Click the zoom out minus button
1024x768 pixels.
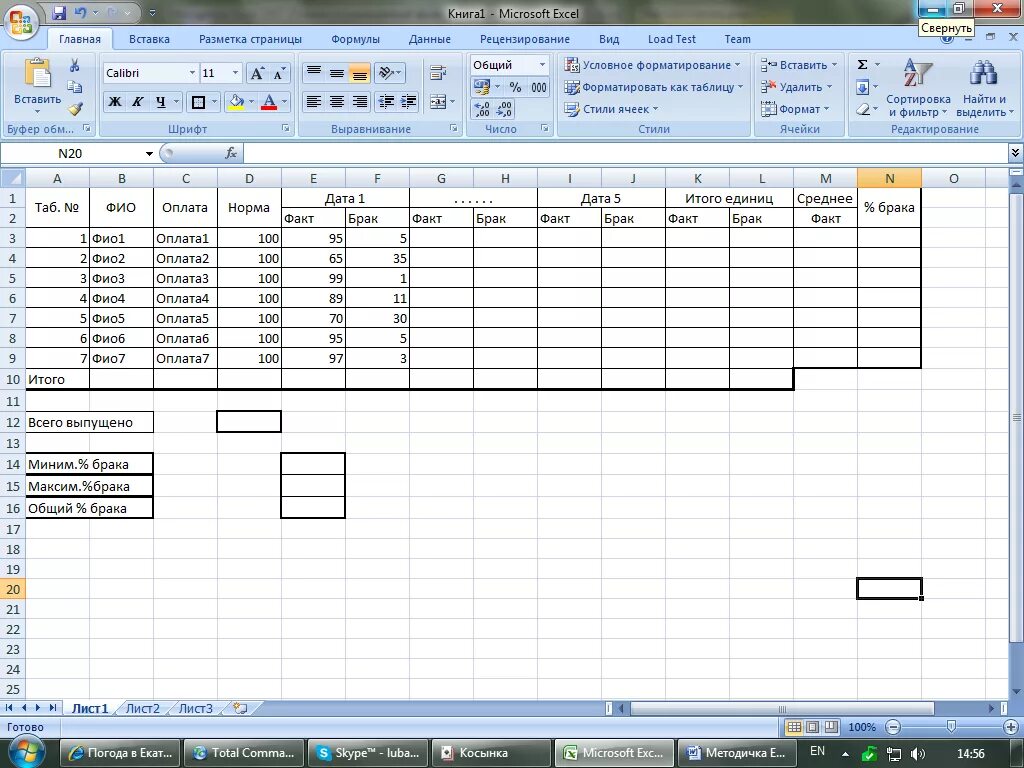(893, 727)
